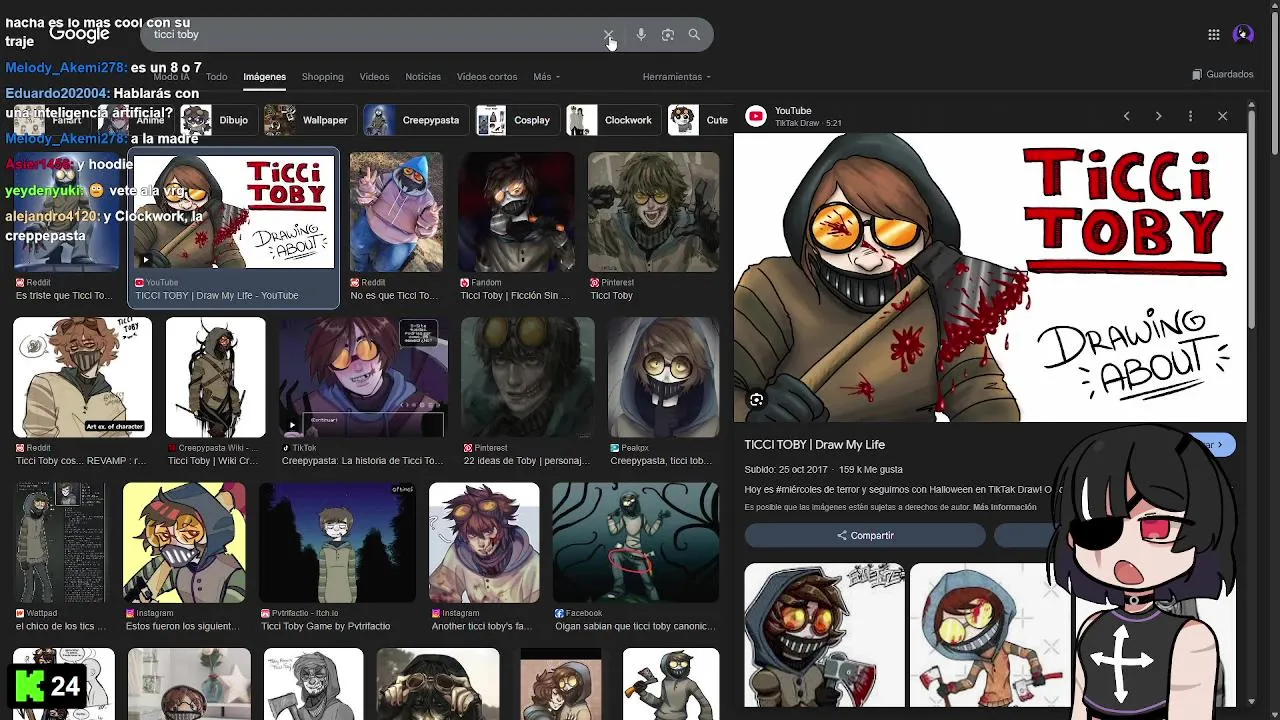
Task: Open the Noticias tab
Action: [x=423, y=77]
